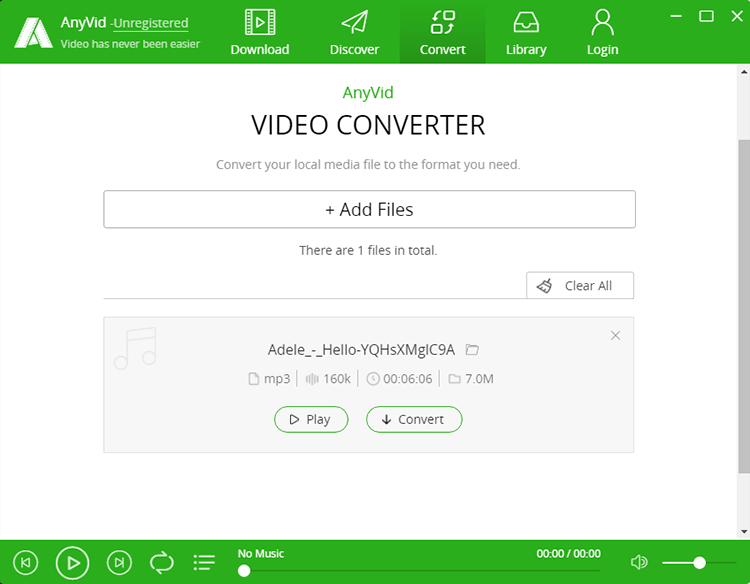
Task: Open the playlist queue icon
Action: (x=204, y=562)
